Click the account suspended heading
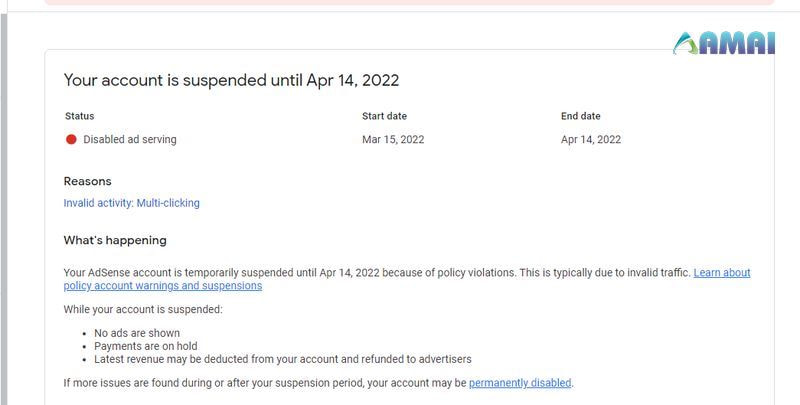 tap(231, 80)
